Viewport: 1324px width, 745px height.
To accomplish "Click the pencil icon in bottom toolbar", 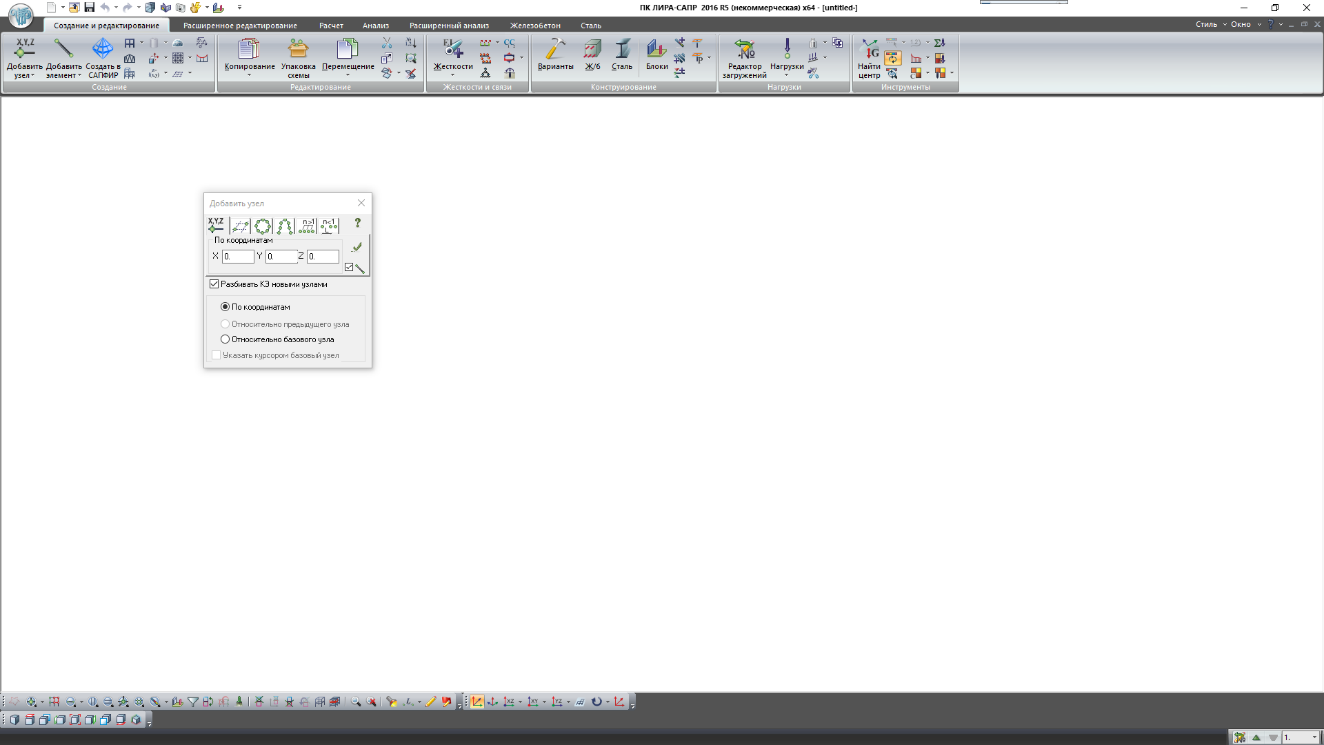I will pyautogui.click(x=431, y=702).
